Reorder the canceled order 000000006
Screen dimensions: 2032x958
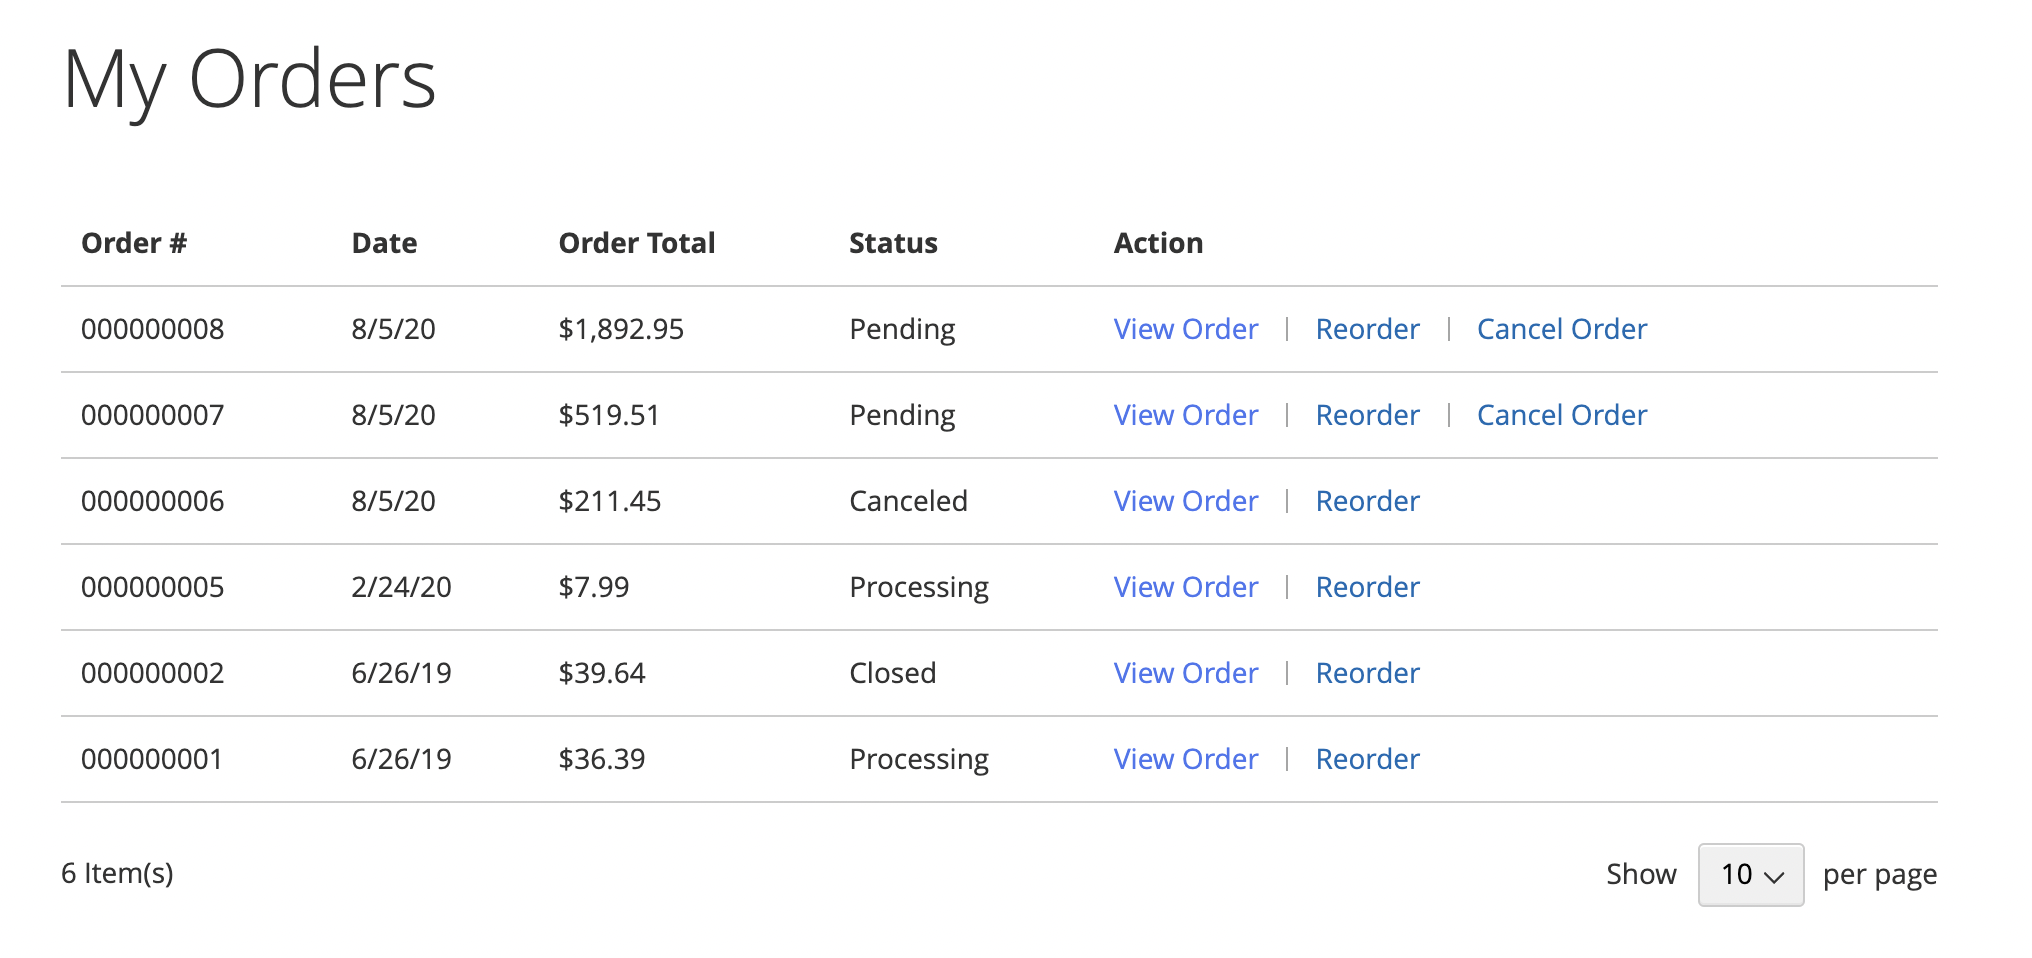click(x=1367, y=501)
